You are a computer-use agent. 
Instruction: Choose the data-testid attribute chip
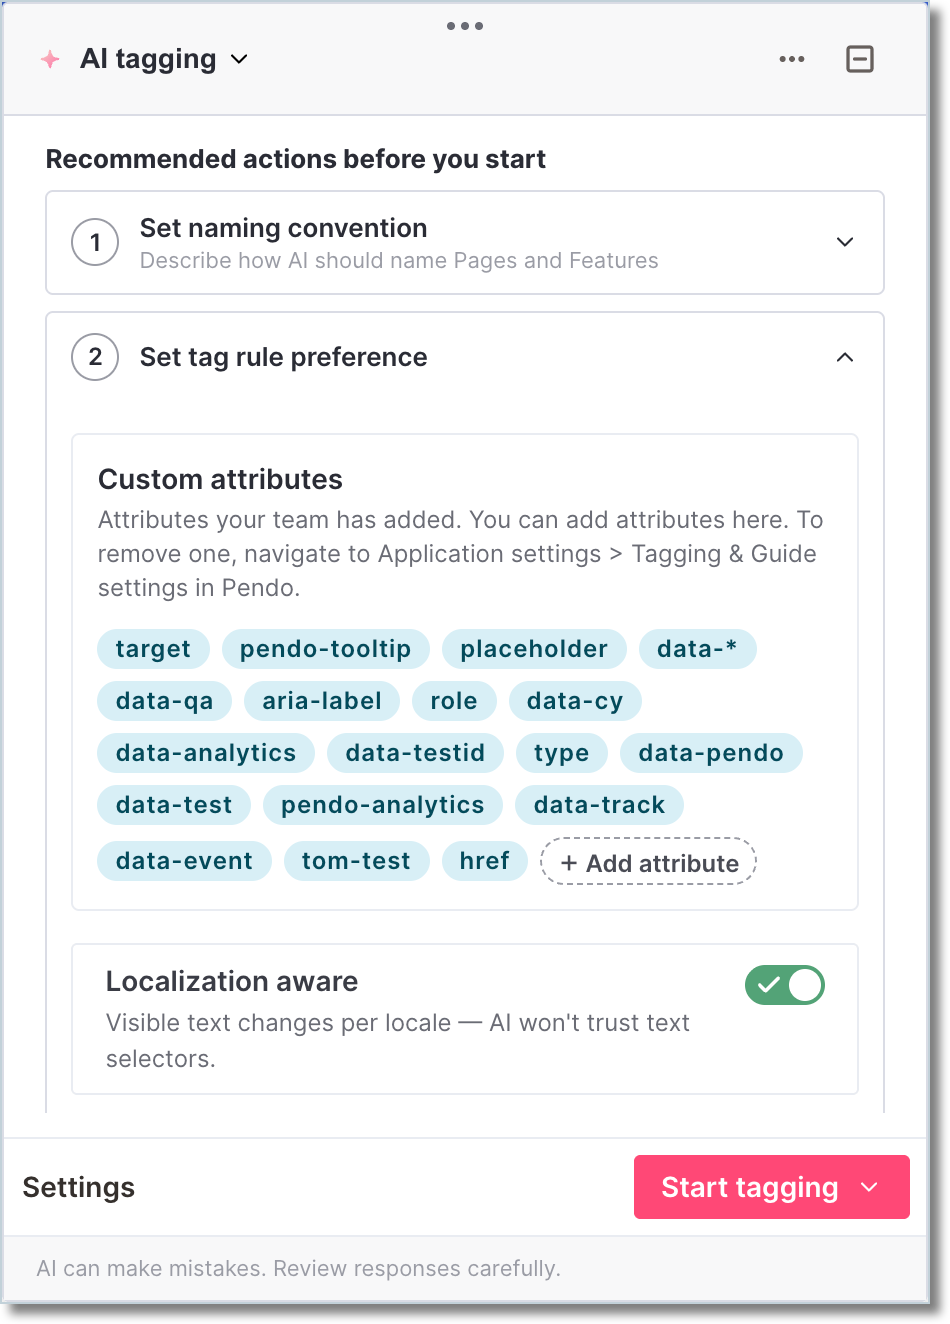pos(415,753)
